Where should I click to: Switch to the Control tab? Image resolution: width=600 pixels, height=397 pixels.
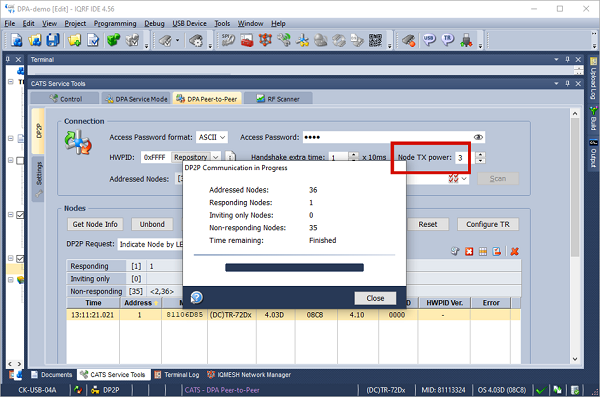(65, 99)
